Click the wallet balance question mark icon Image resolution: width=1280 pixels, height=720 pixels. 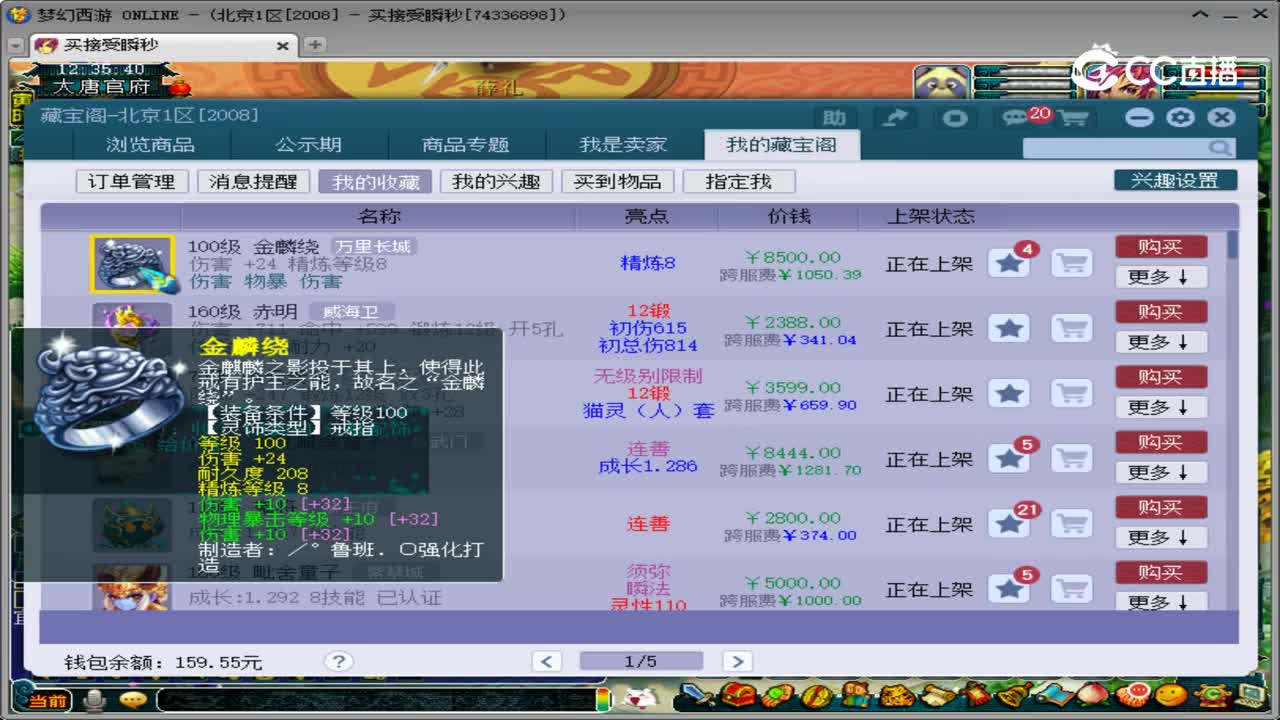point(339,661)
